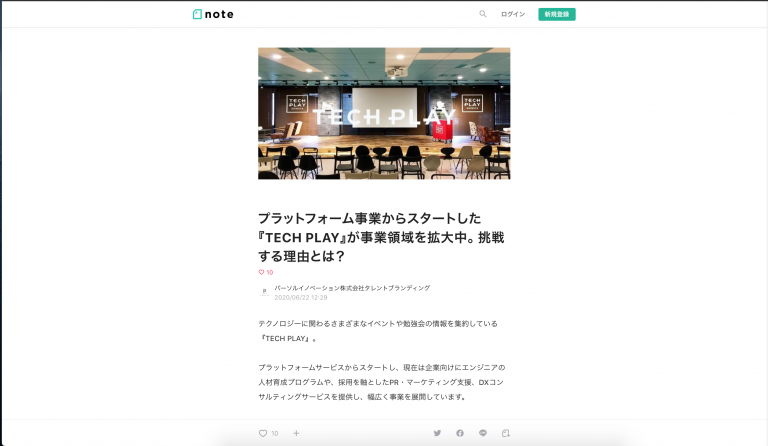Open the author's profile avatar

(264, 292)
